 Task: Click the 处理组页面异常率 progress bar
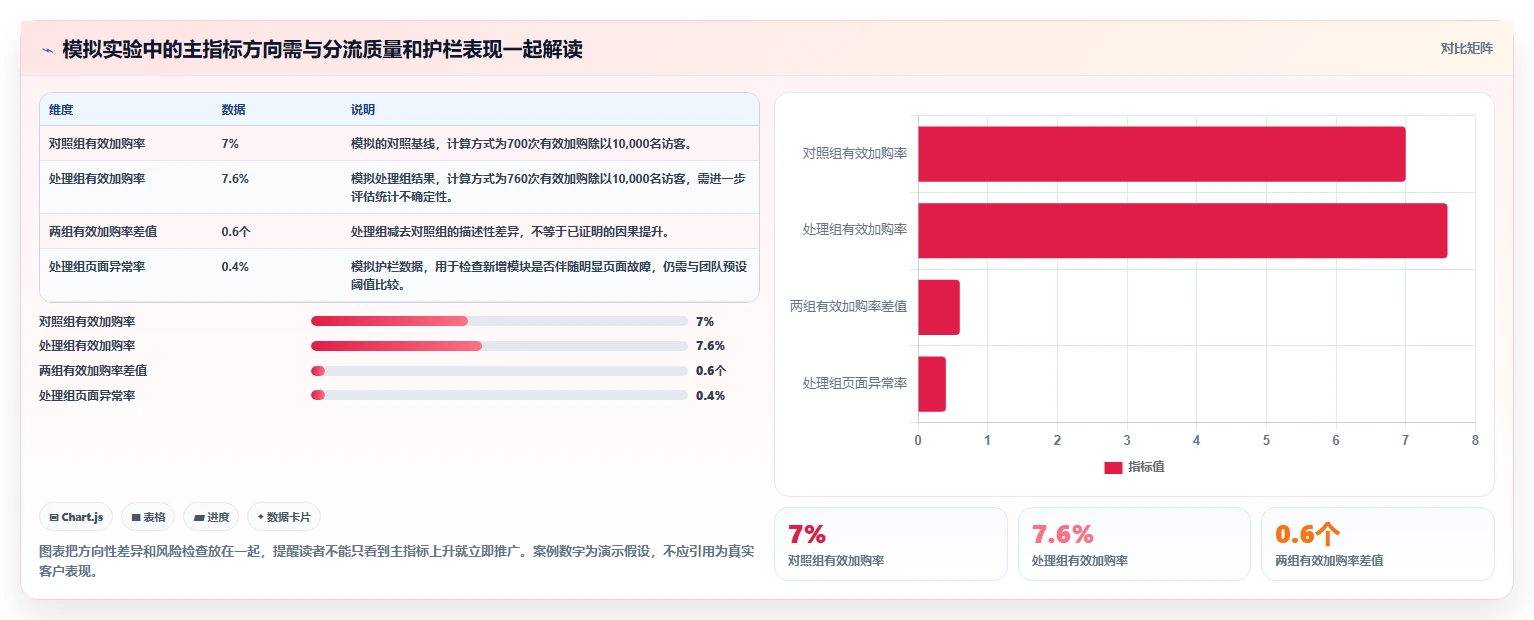(498, 395)
